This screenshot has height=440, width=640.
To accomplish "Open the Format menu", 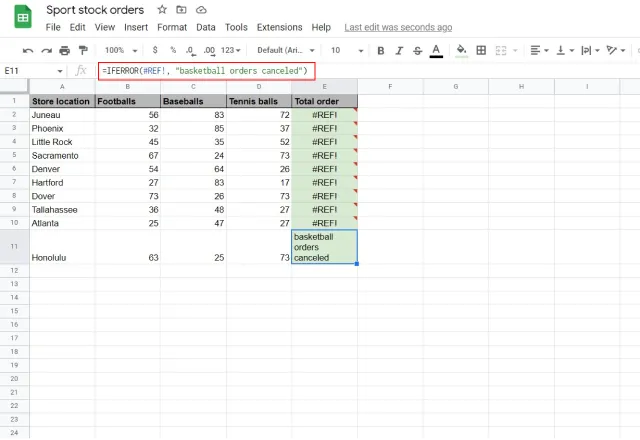I will (172, 27).
